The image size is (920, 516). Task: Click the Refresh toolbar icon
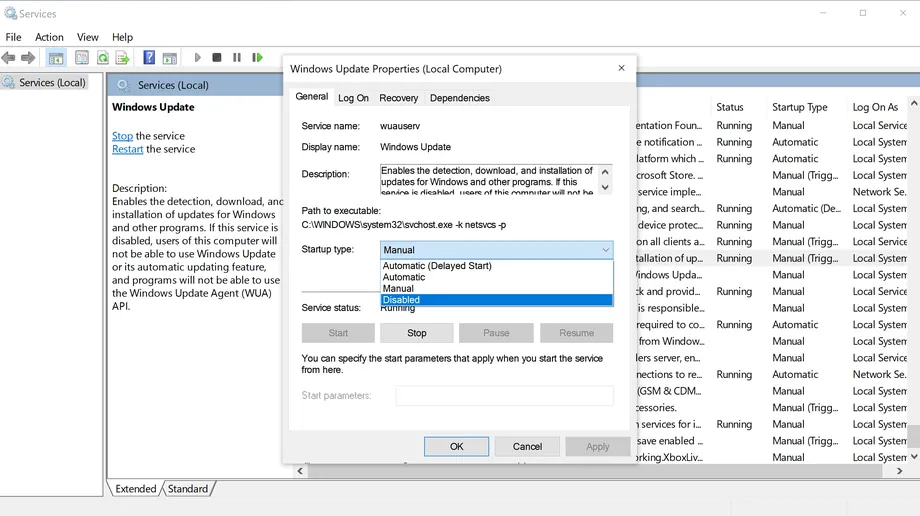click(x=103, y=58)
